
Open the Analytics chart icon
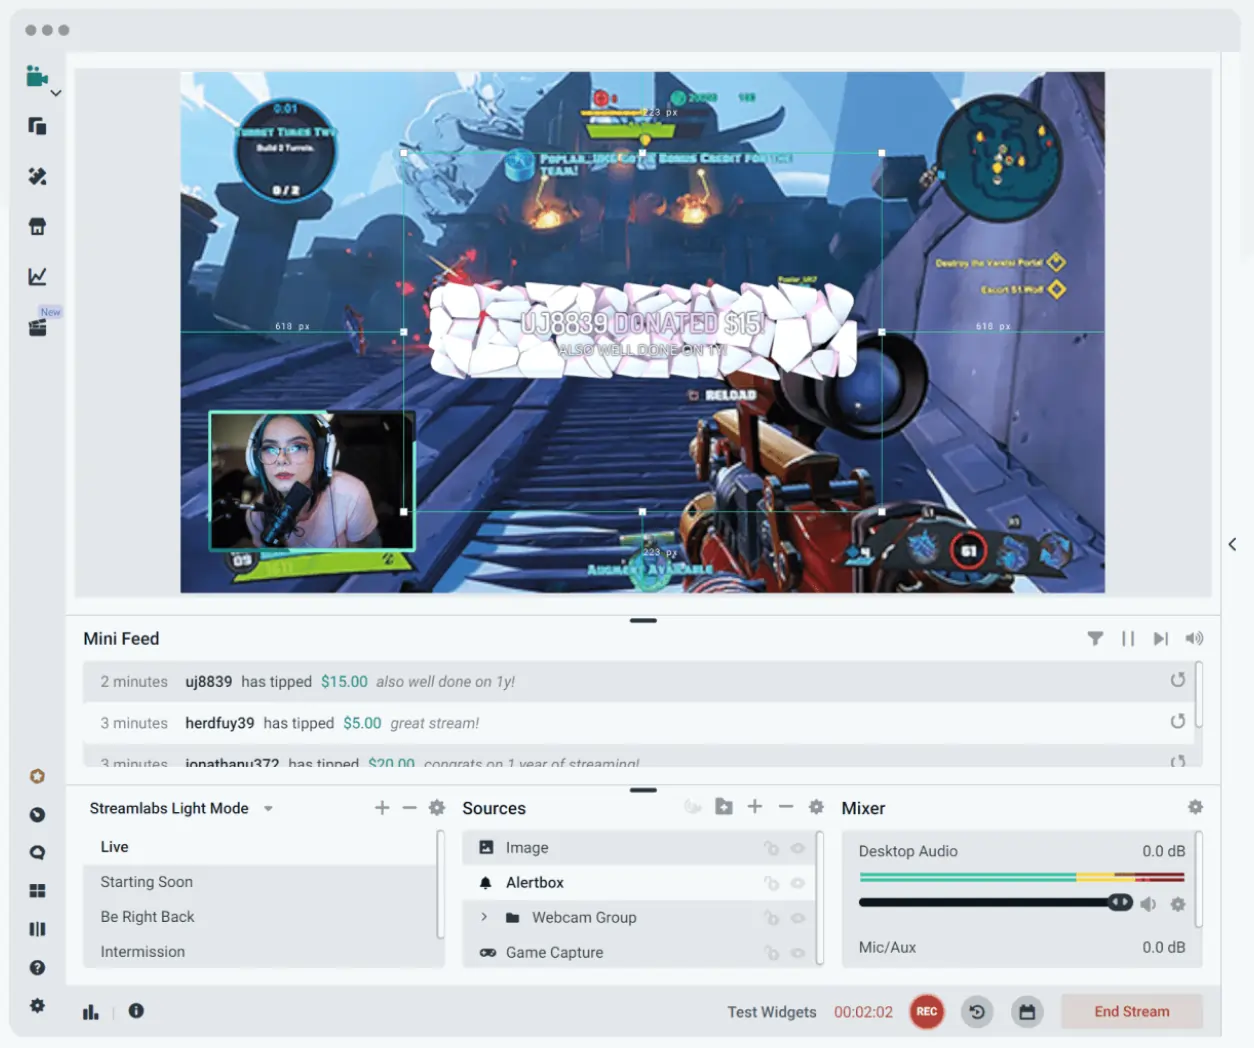pos(37,276)
